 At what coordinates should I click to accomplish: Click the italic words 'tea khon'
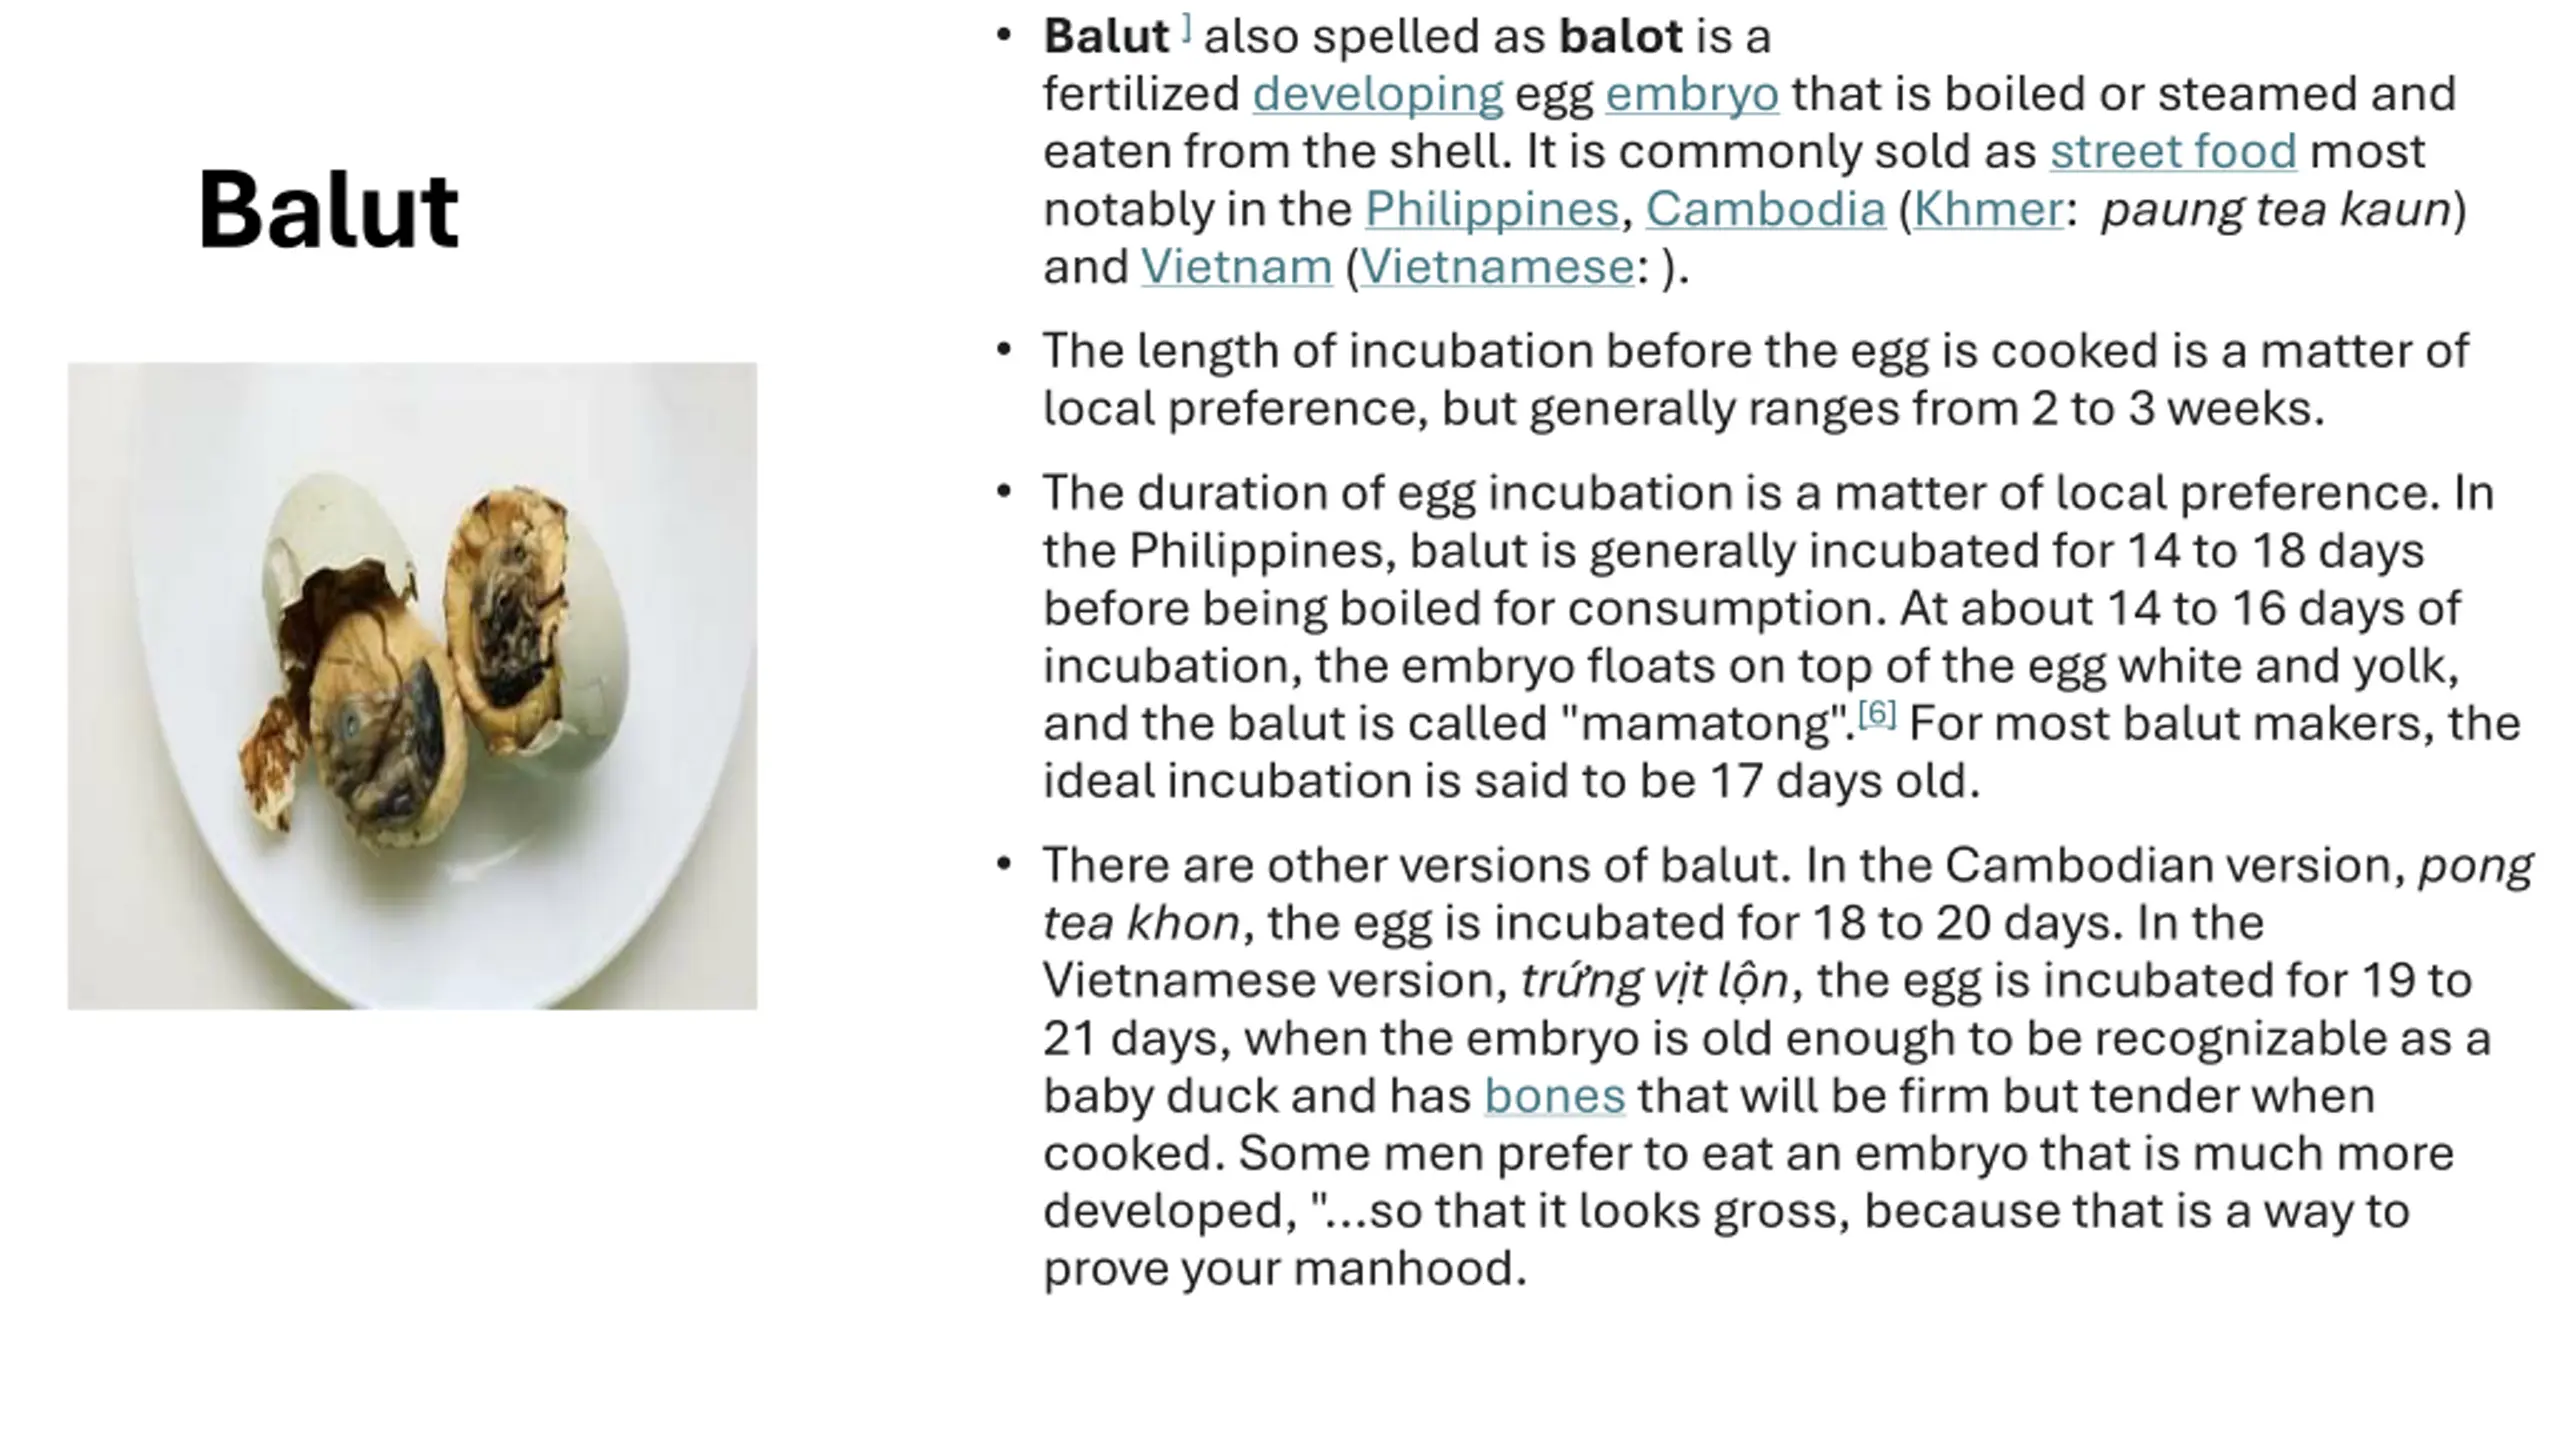[x=1141, y=923]
